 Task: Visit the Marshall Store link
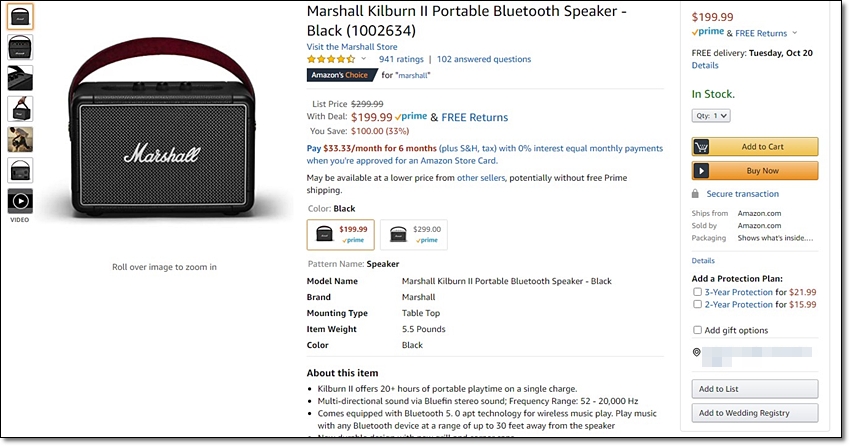coord(352,47)
